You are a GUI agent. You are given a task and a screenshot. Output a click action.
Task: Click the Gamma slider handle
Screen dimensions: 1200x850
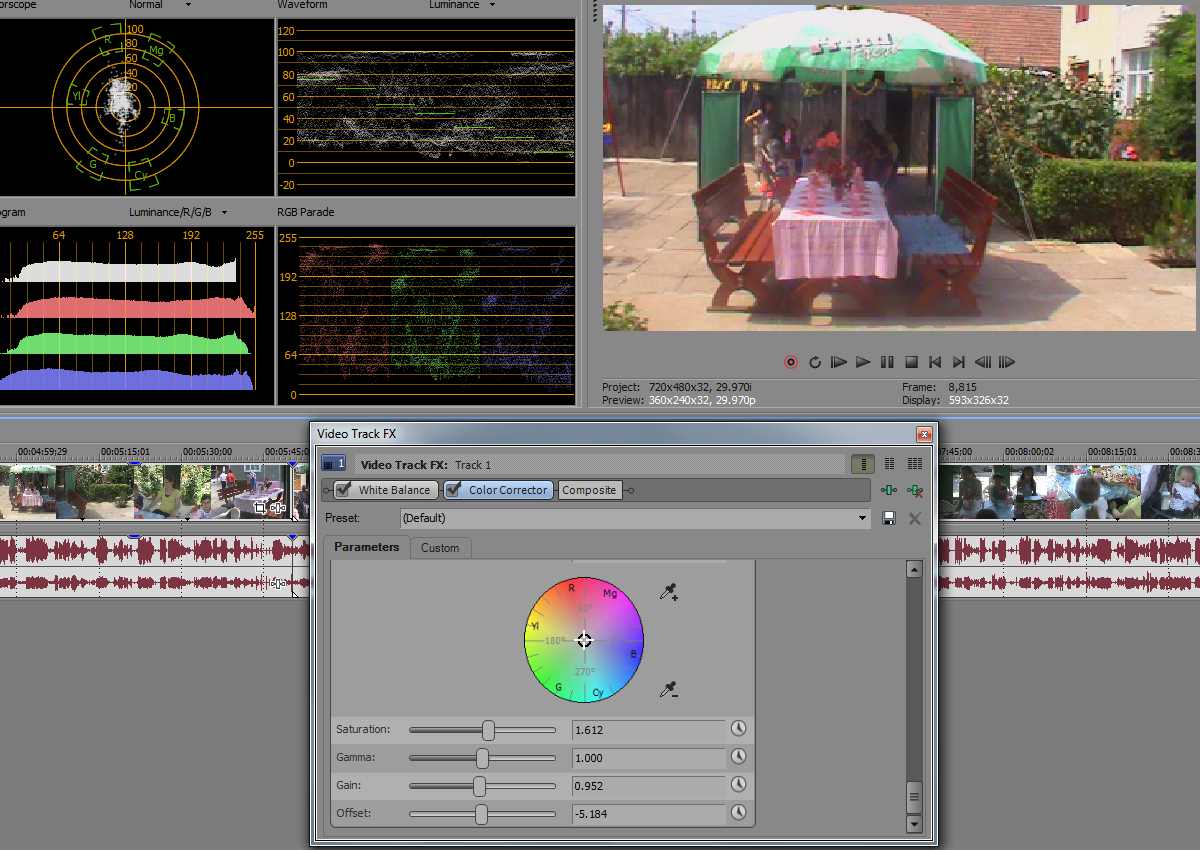point(482,758)
